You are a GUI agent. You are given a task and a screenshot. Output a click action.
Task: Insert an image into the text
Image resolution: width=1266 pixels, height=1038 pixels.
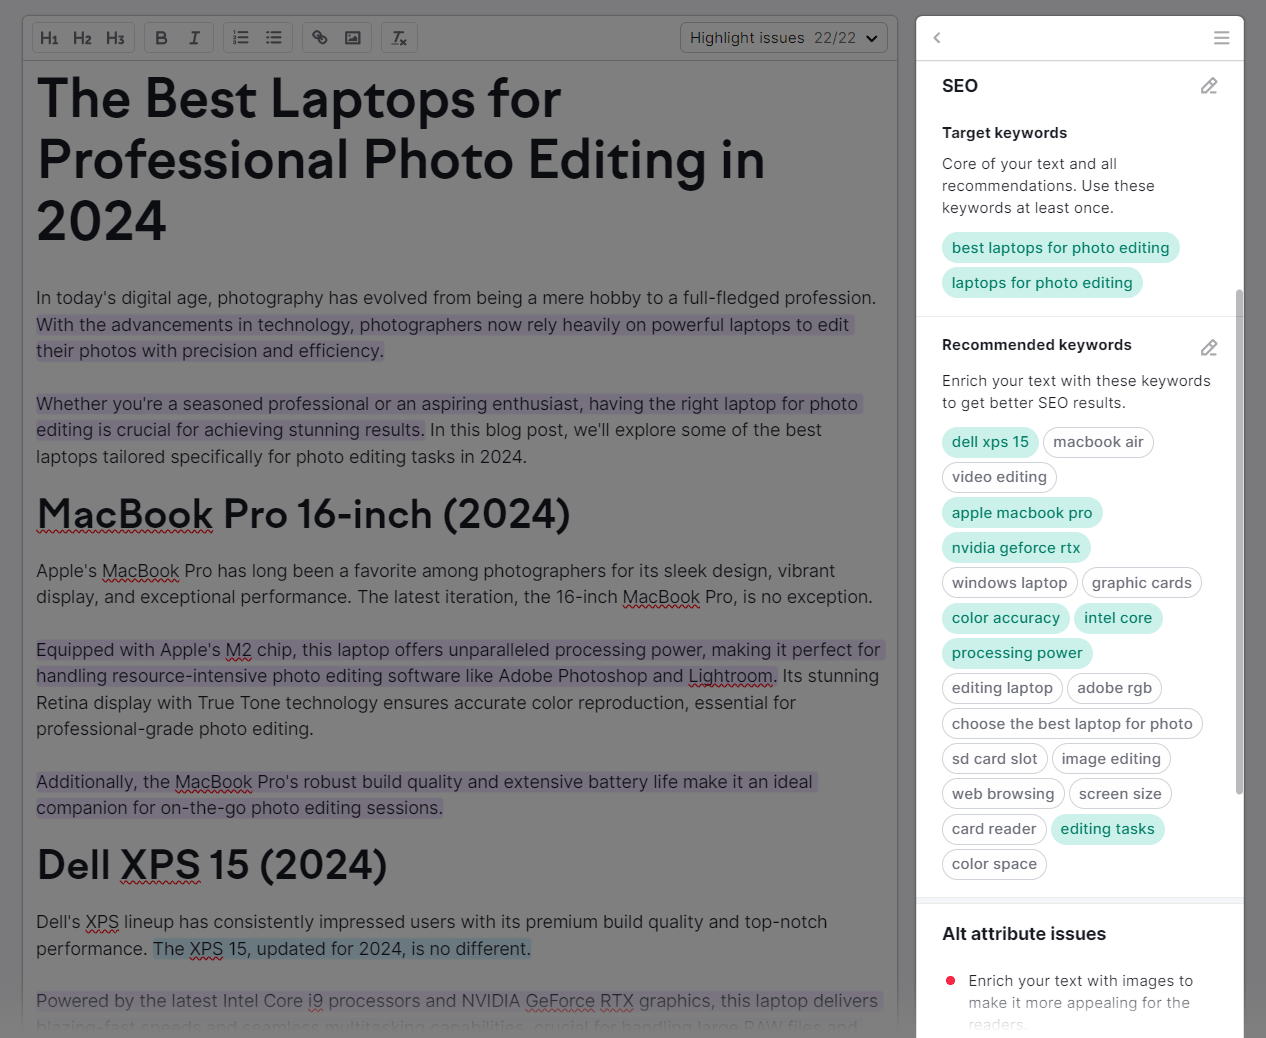tap(352, 37)
